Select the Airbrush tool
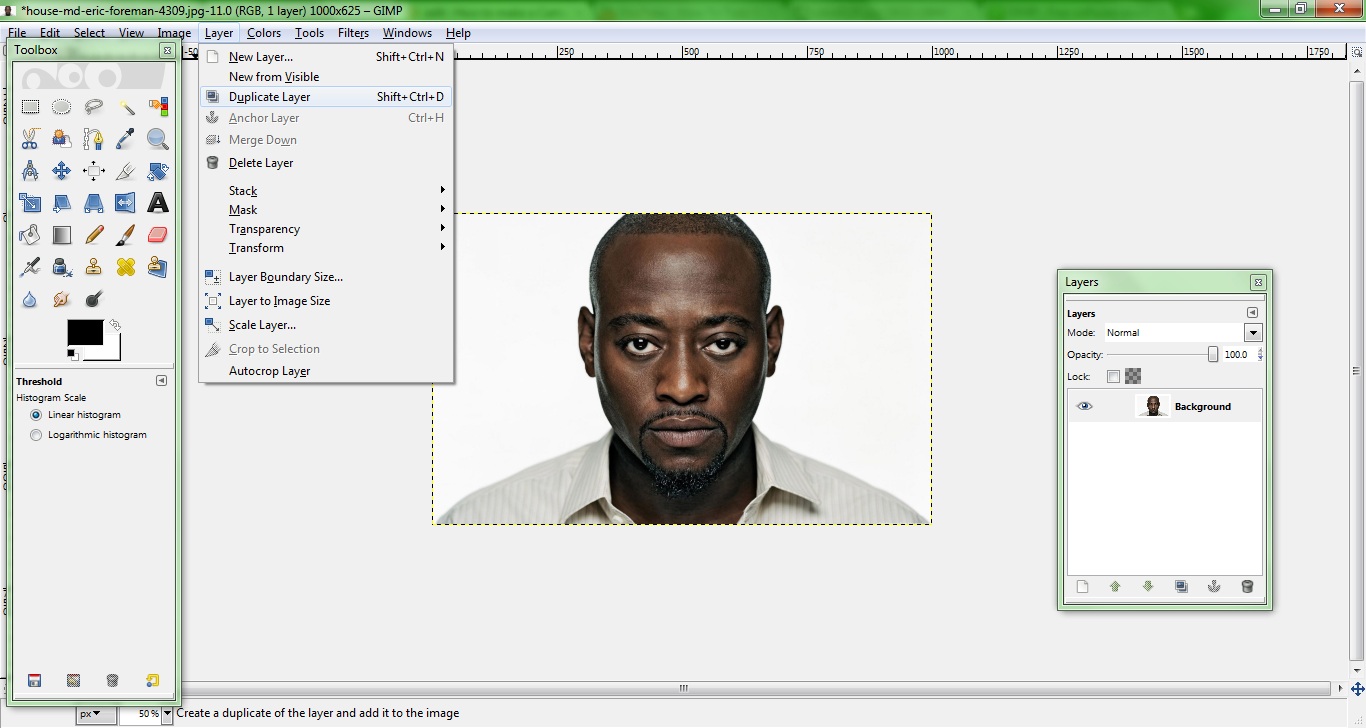This screenshot has width=1366, height=728. (x=30, y=267)
